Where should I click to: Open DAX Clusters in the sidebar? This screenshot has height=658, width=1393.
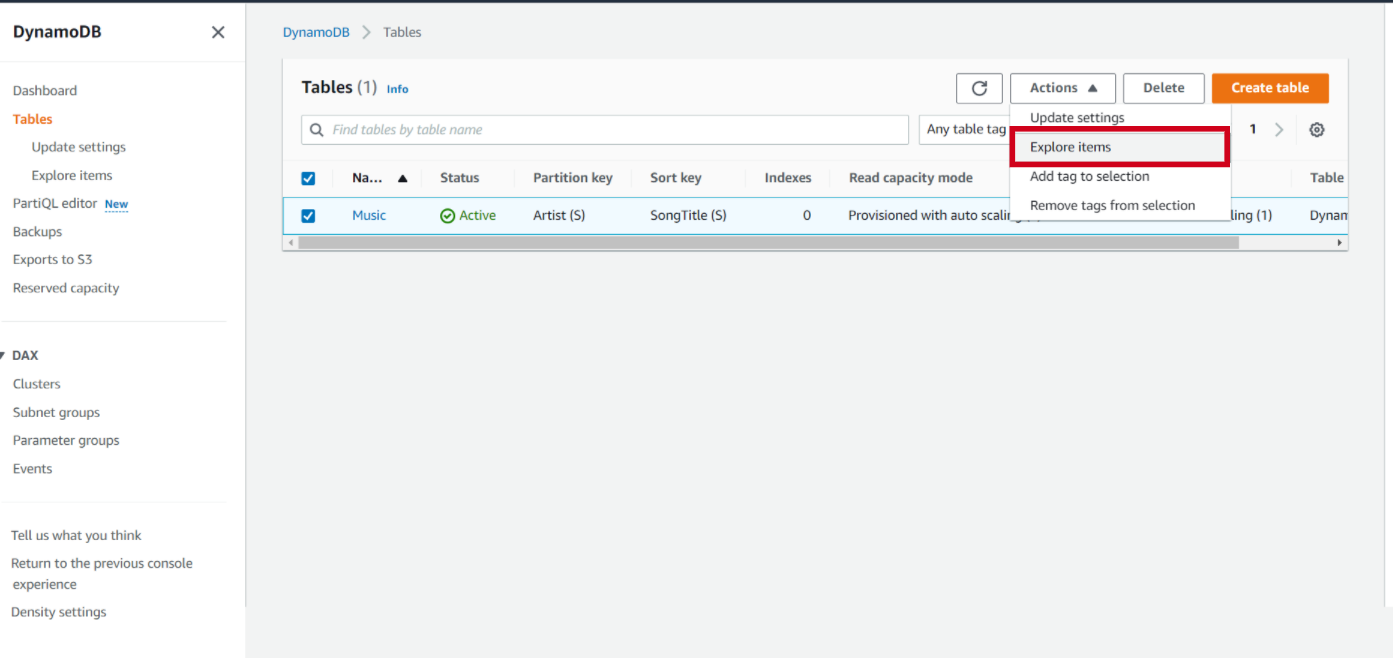37,384
